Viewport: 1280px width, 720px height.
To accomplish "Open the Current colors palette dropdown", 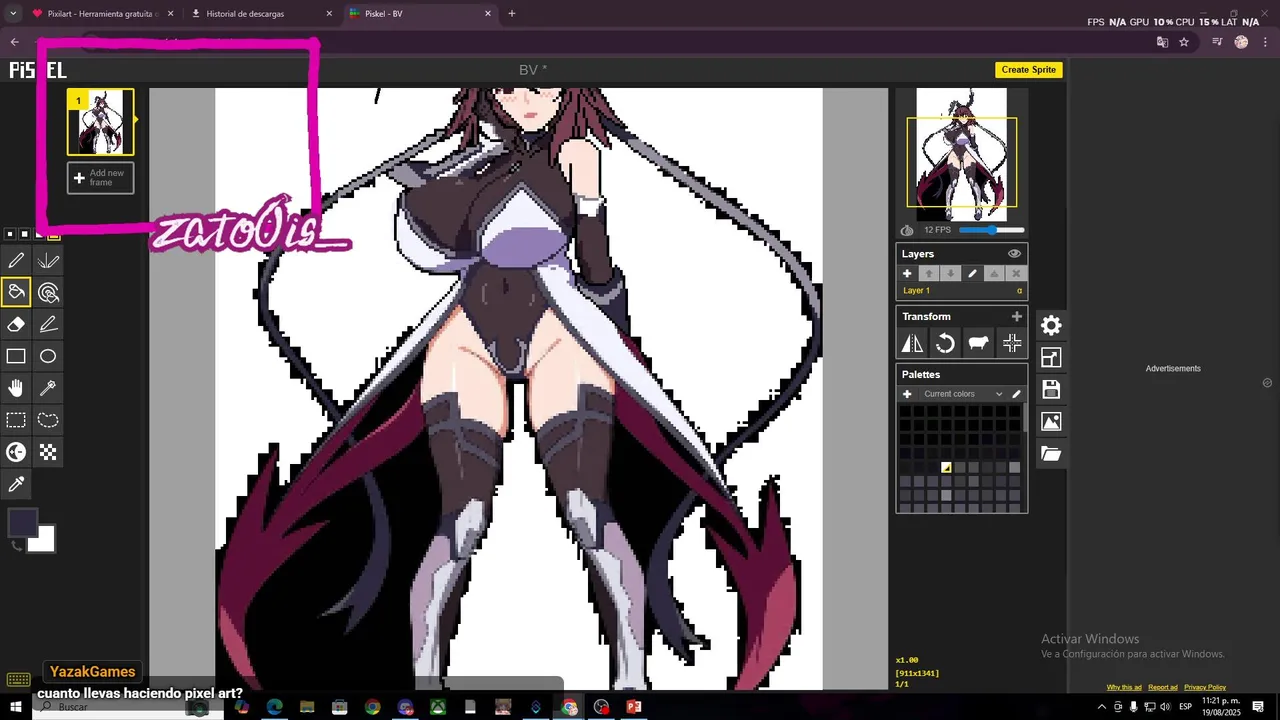I will coord(962,394).
